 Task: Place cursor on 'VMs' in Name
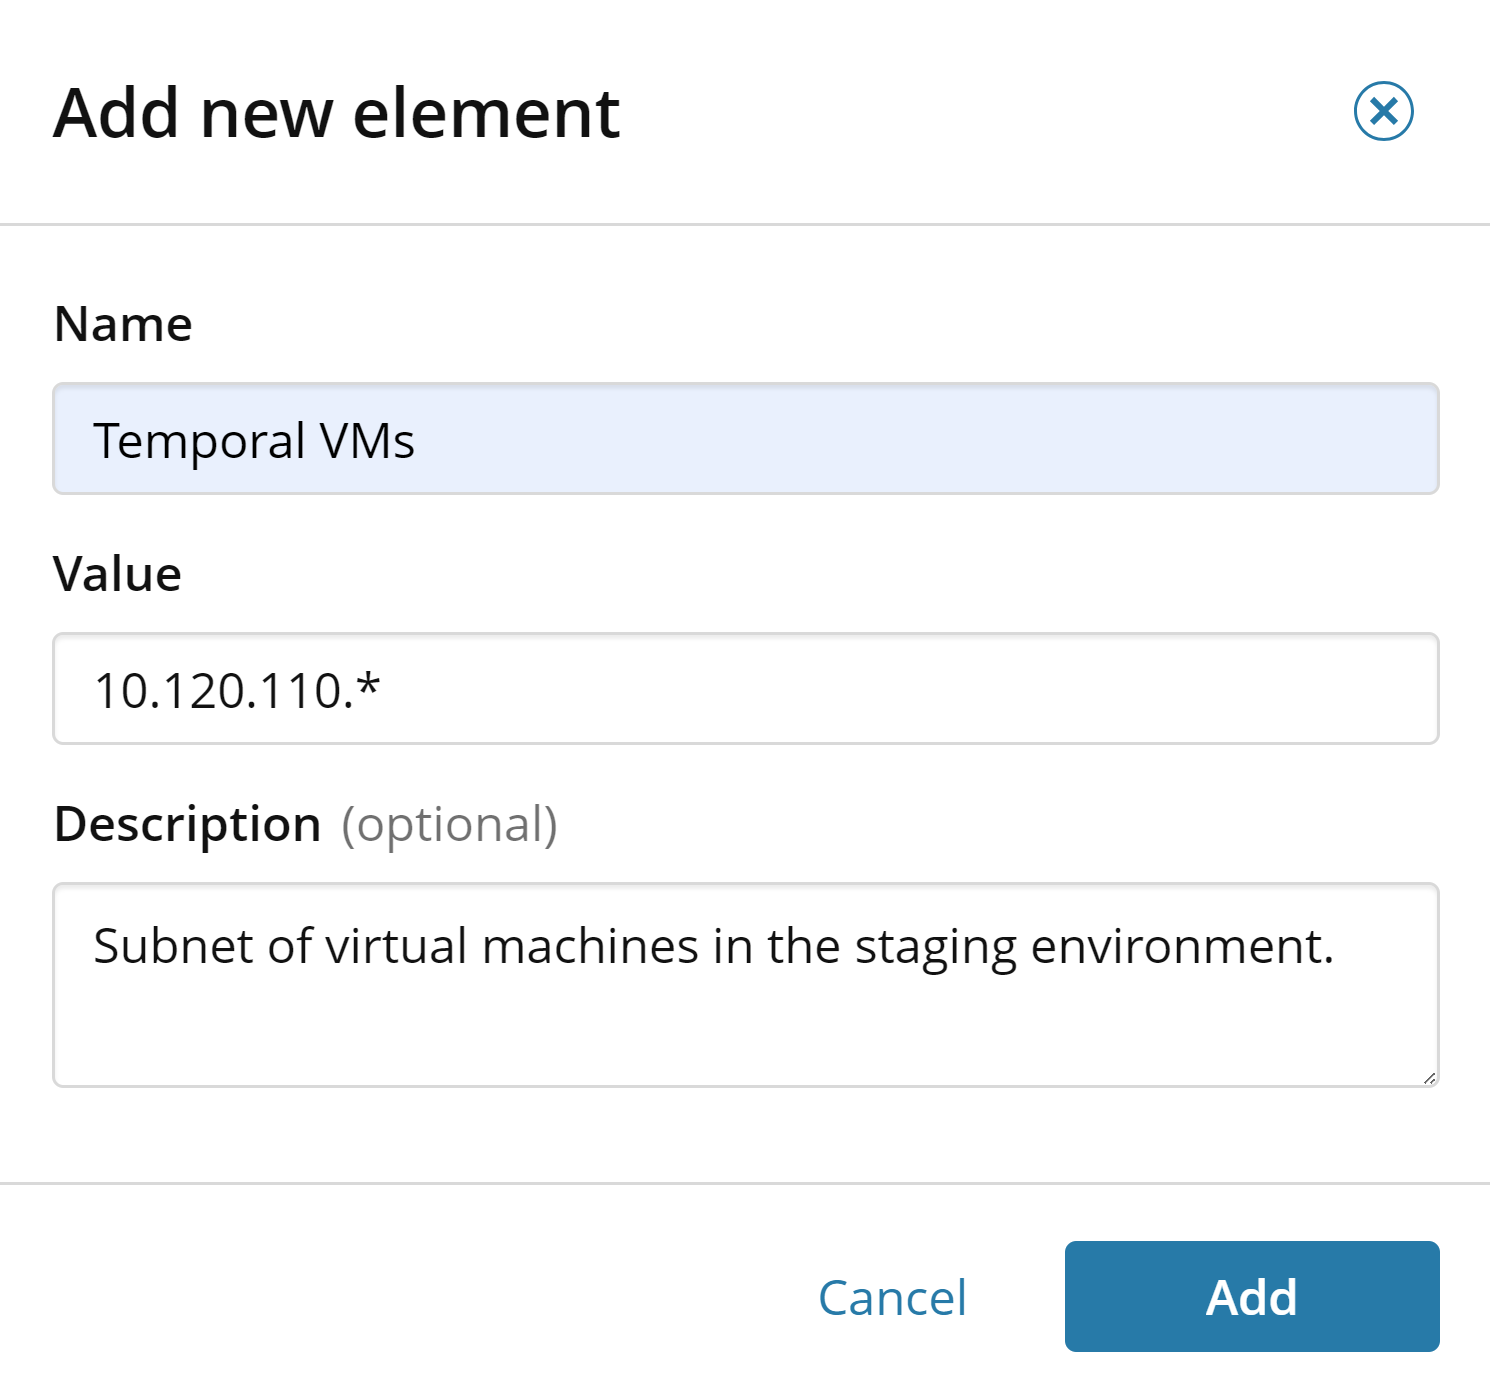tap(366, 441)
